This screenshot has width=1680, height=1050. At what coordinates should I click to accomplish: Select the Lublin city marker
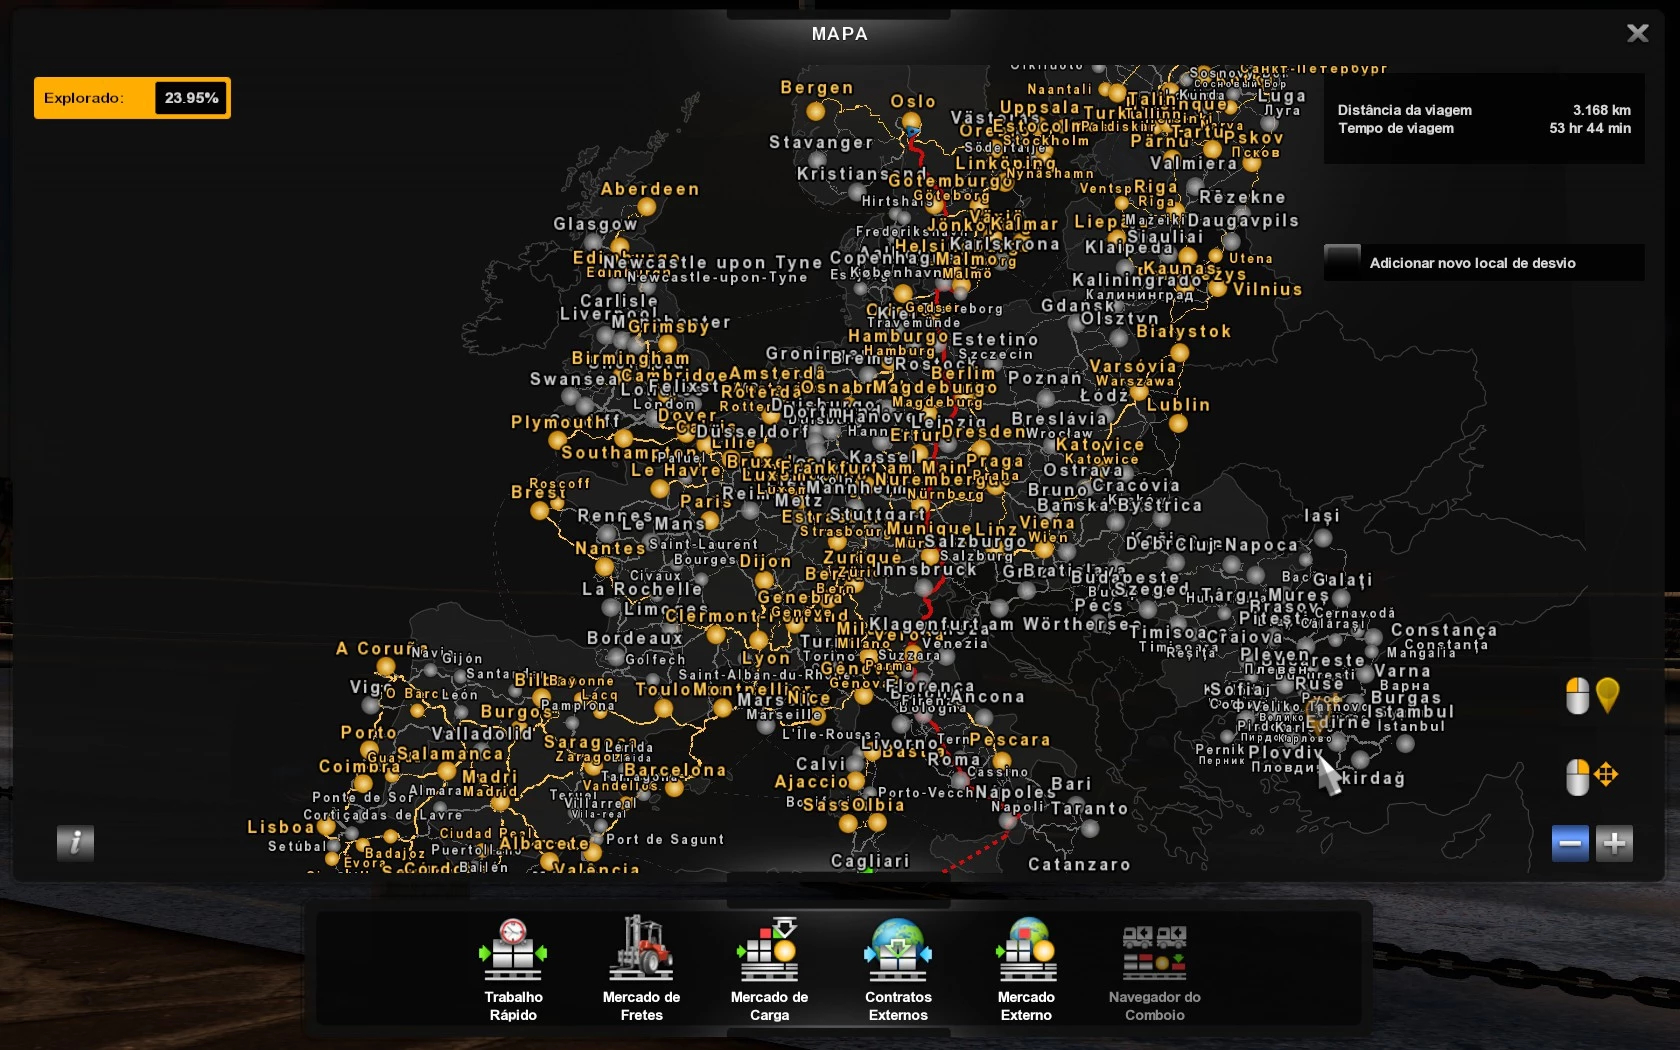[1178, 423]
